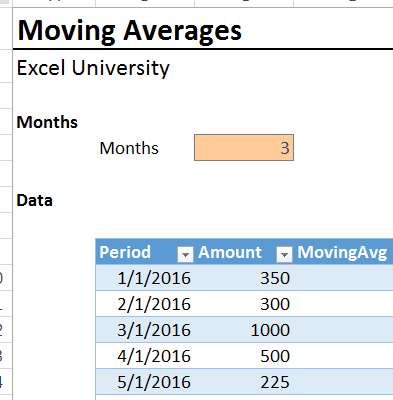Open the Amount column filter dropdown

[284, 255]
